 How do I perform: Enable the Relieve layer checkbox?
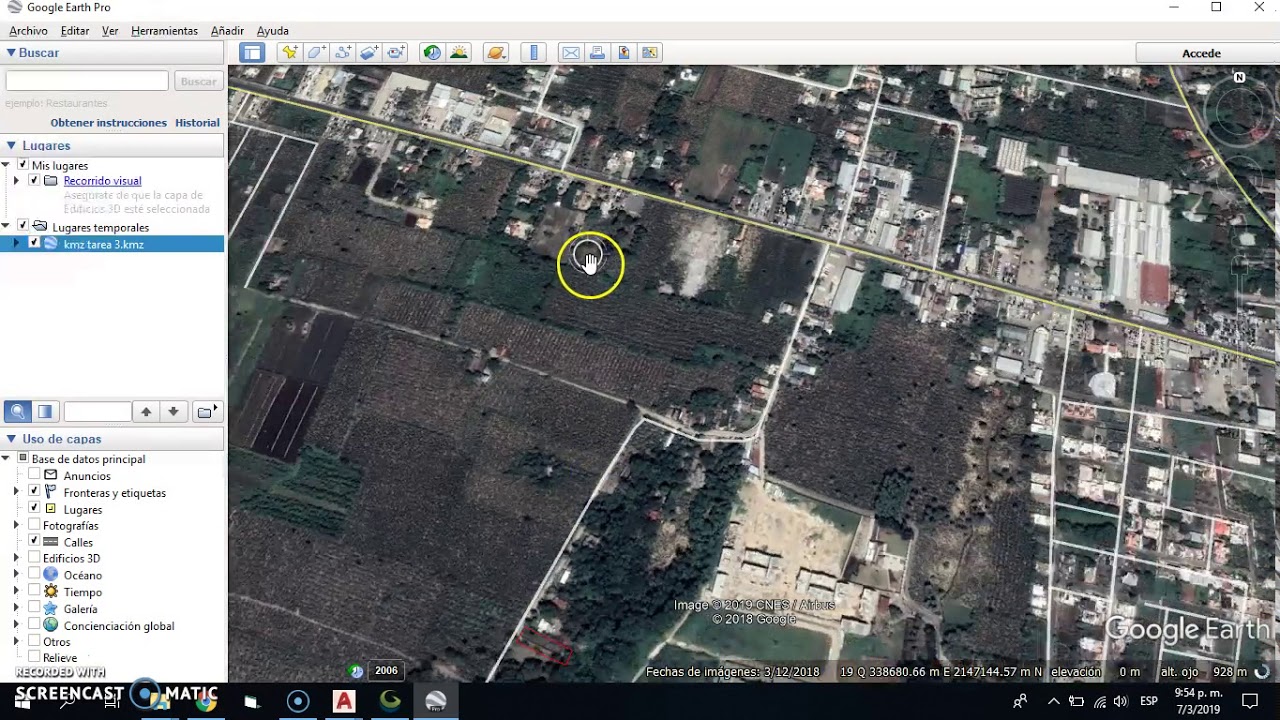[x=34, y=658]
